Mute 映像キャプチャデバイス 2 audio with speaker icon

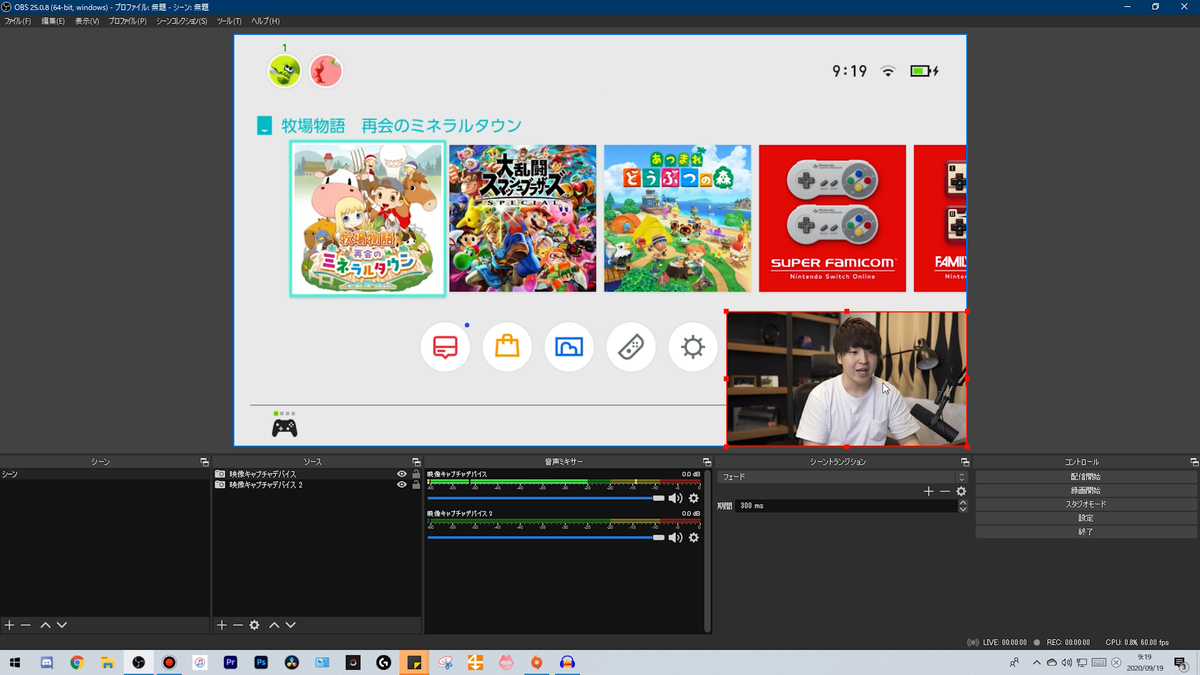click(x=676, y=537)
